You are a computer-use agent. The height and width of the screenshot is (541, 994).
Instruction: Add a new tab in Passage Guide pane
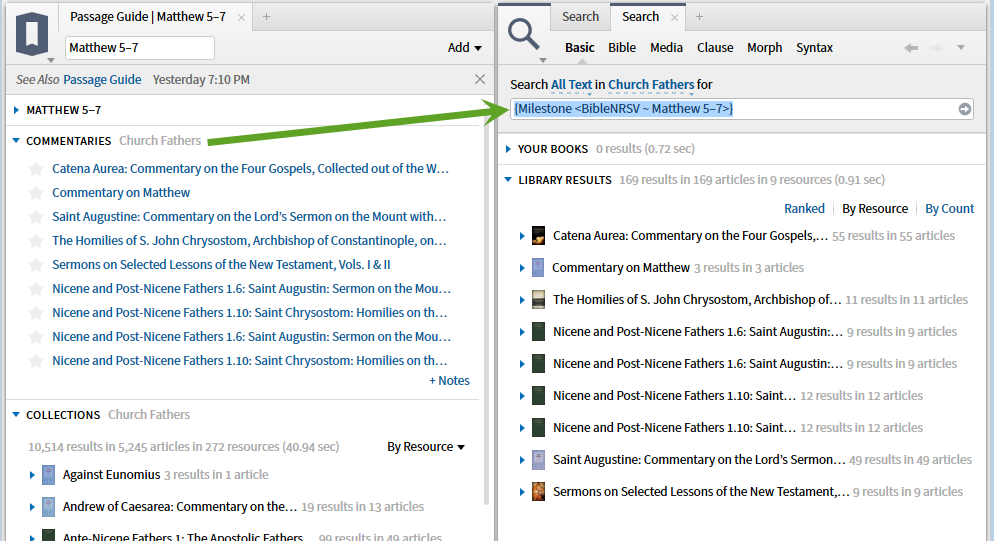click(x=266, y=17)
